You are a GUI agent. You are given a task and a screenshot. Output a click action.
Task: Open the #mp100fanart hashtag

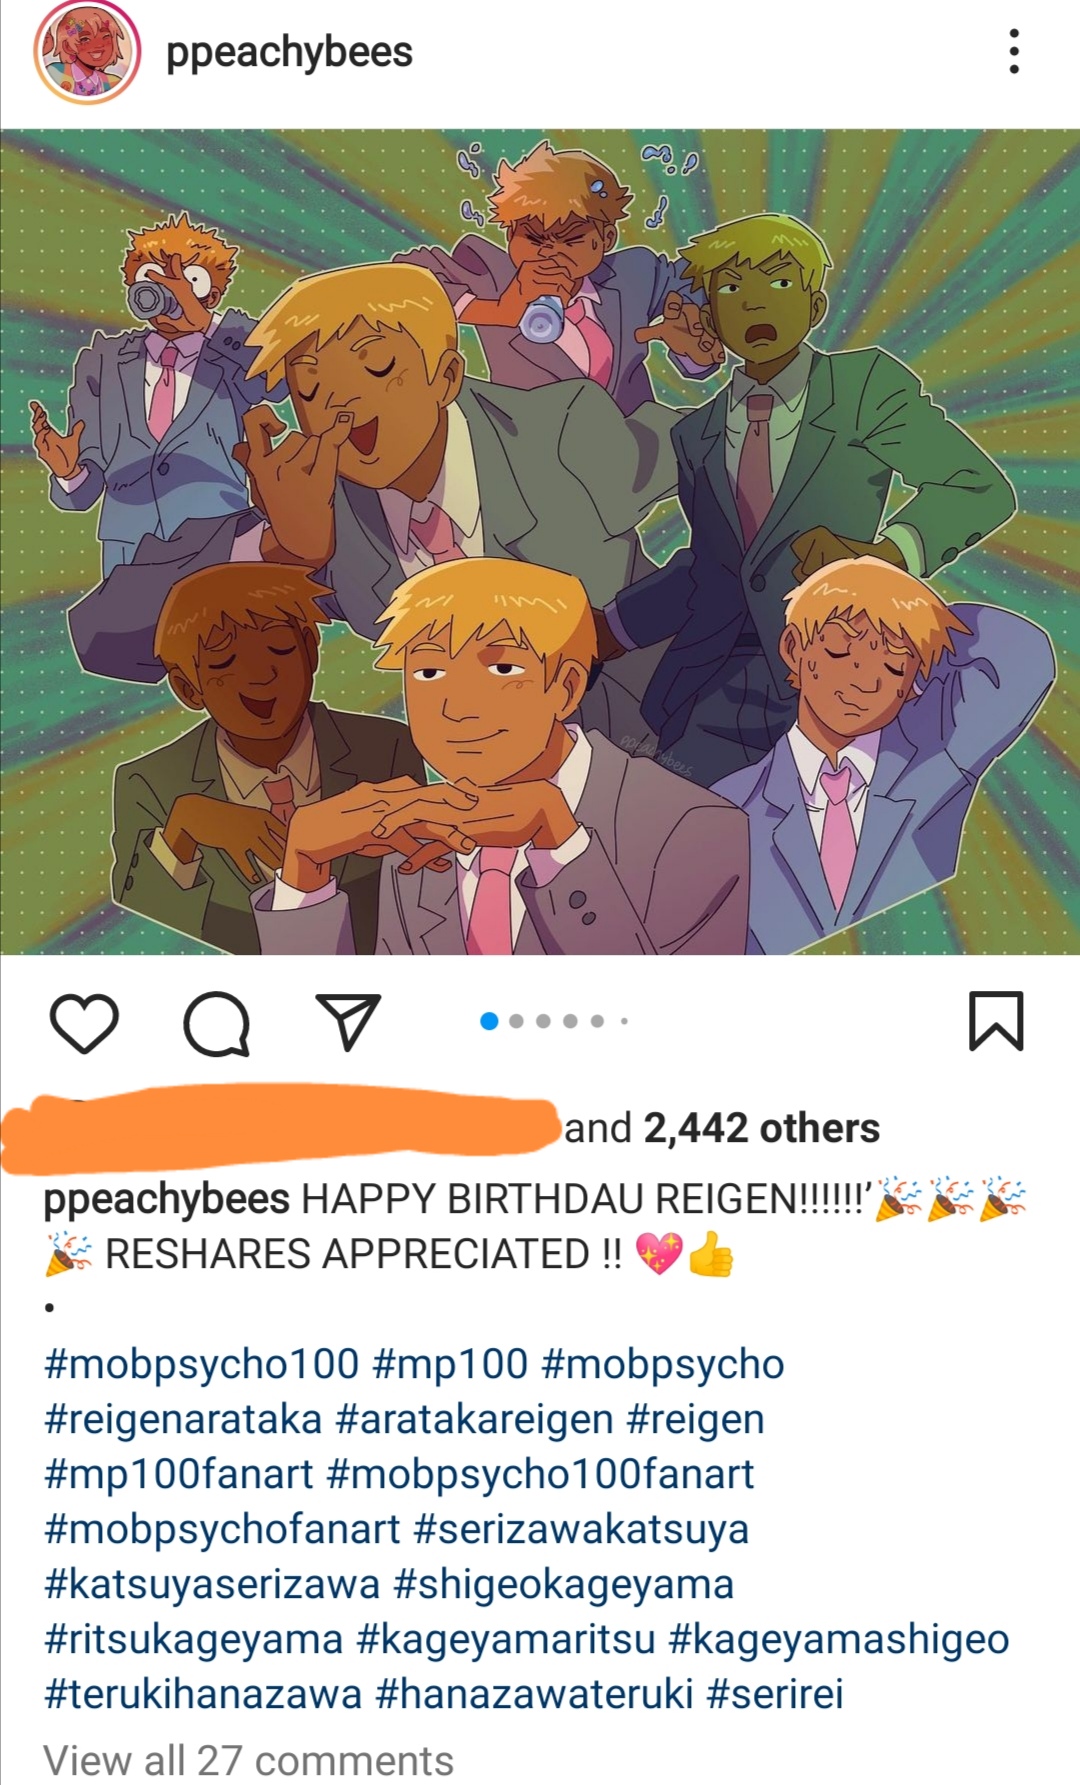coord(178,1474)
